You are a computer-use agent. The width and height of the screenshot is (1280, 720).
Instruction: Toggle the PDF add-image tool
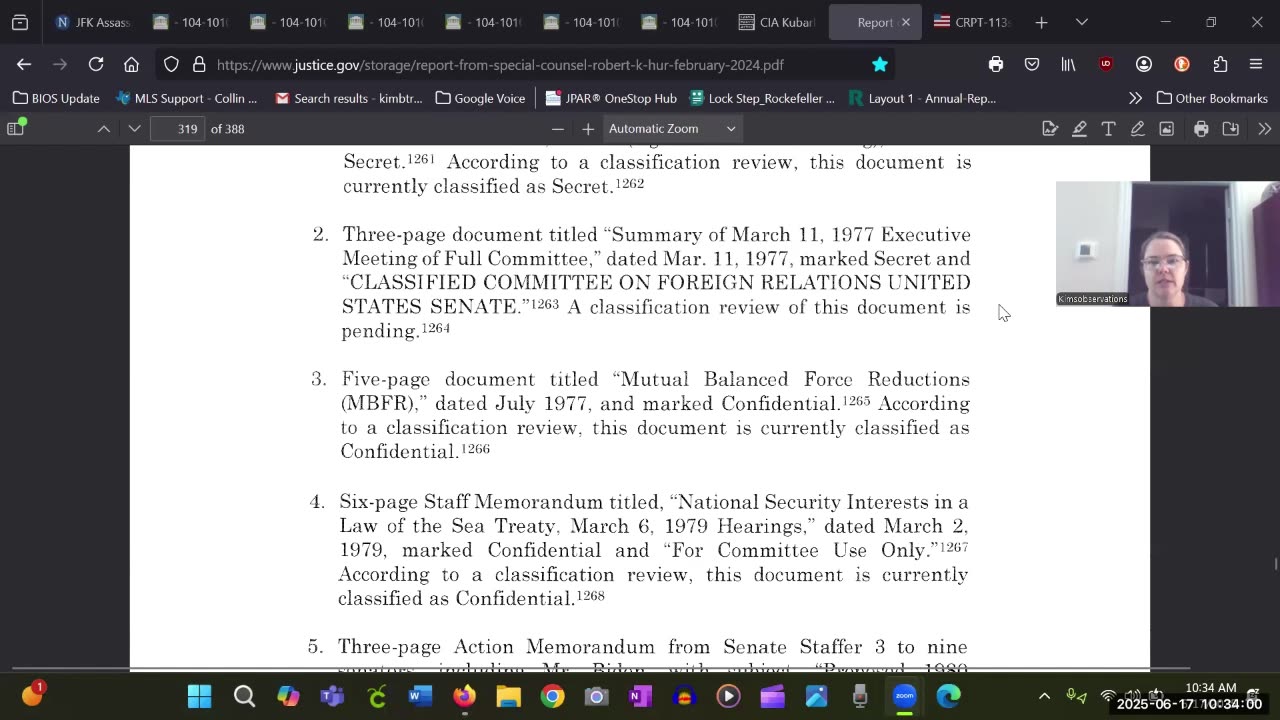point(1166,128)
